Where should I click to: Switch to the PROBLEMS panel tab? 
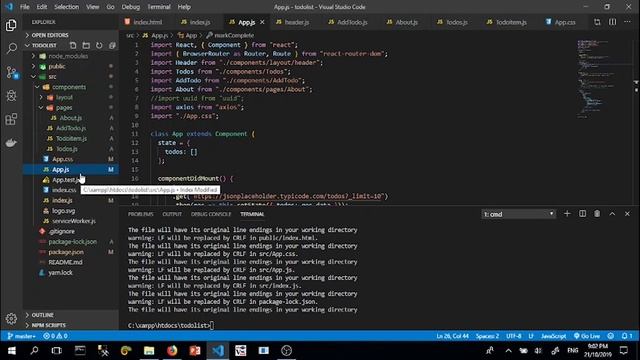[140, 214]
